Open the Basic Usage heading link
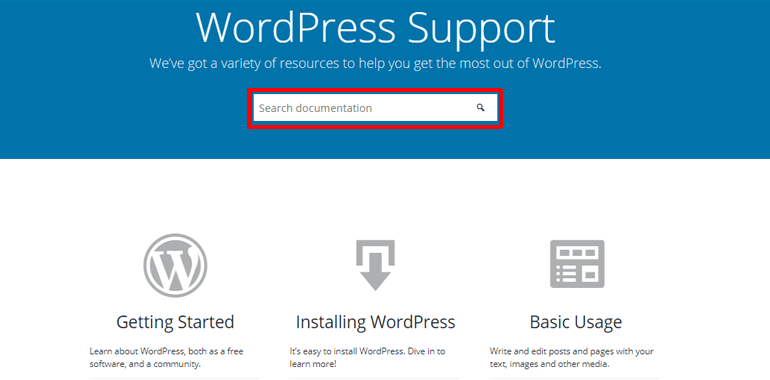770x380 pixels. coord(576,322)
